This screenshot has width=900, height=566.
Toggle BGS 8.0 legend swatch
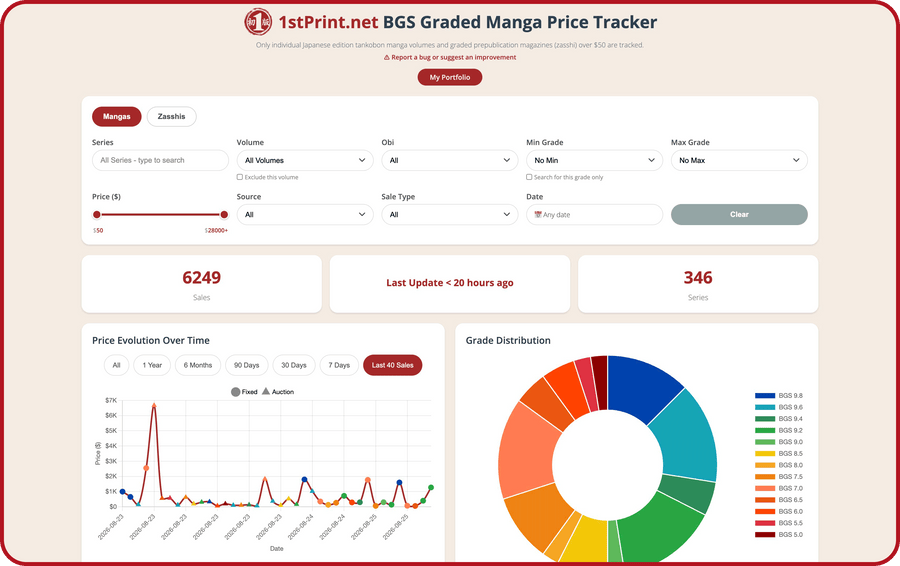point(765,465)
